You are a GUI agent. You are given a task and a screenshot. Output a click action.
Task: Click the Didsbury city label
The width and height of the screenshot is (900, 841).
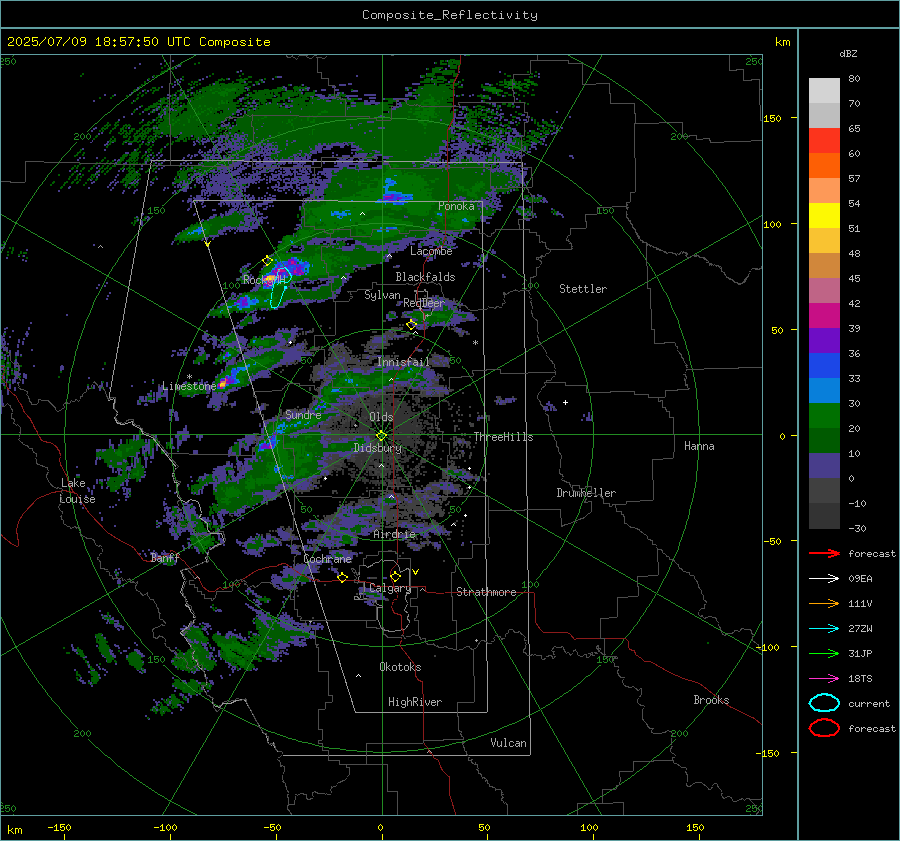pyautogui.click(x=378, y=448)
